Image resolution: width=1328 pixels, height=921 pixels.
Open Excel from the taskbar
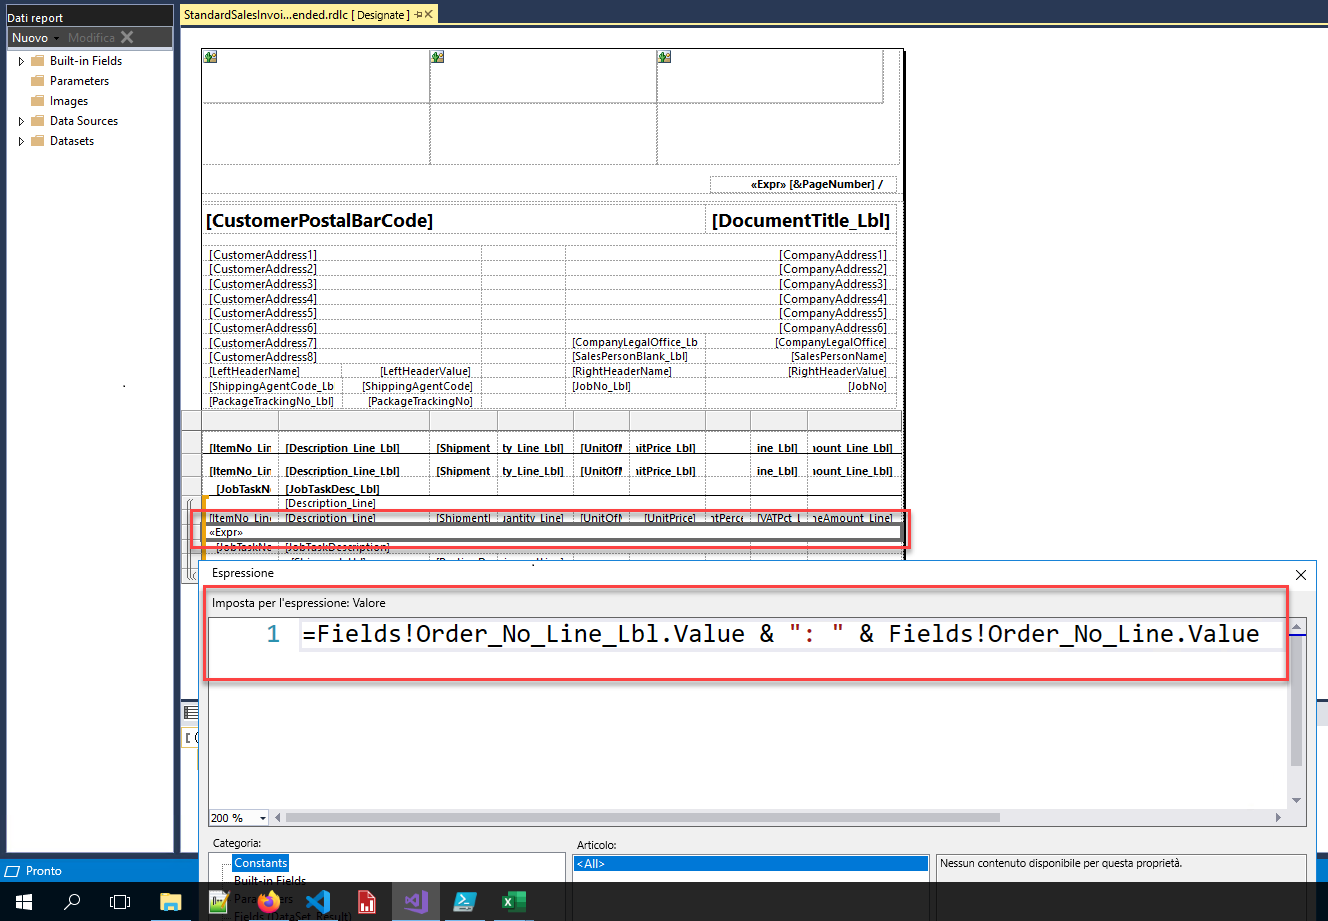[513, 902]
